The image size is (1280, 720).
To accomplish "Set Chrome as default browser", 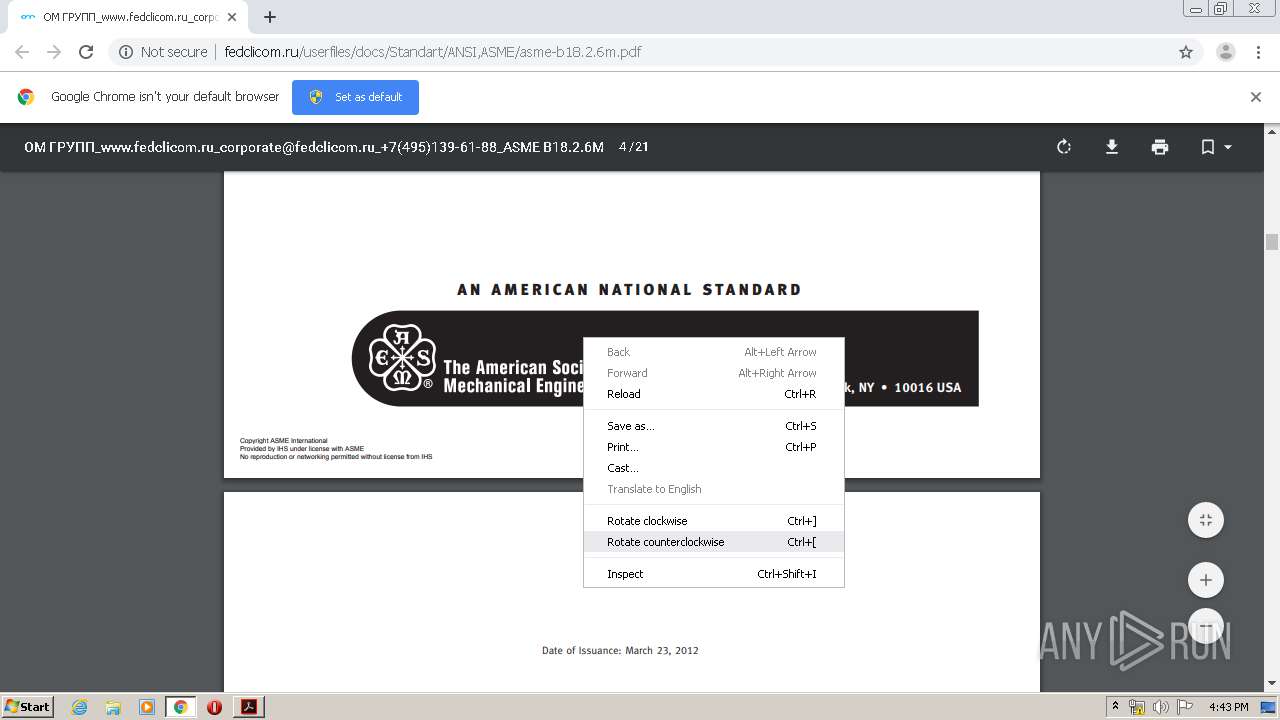I will tap(355, 97).
